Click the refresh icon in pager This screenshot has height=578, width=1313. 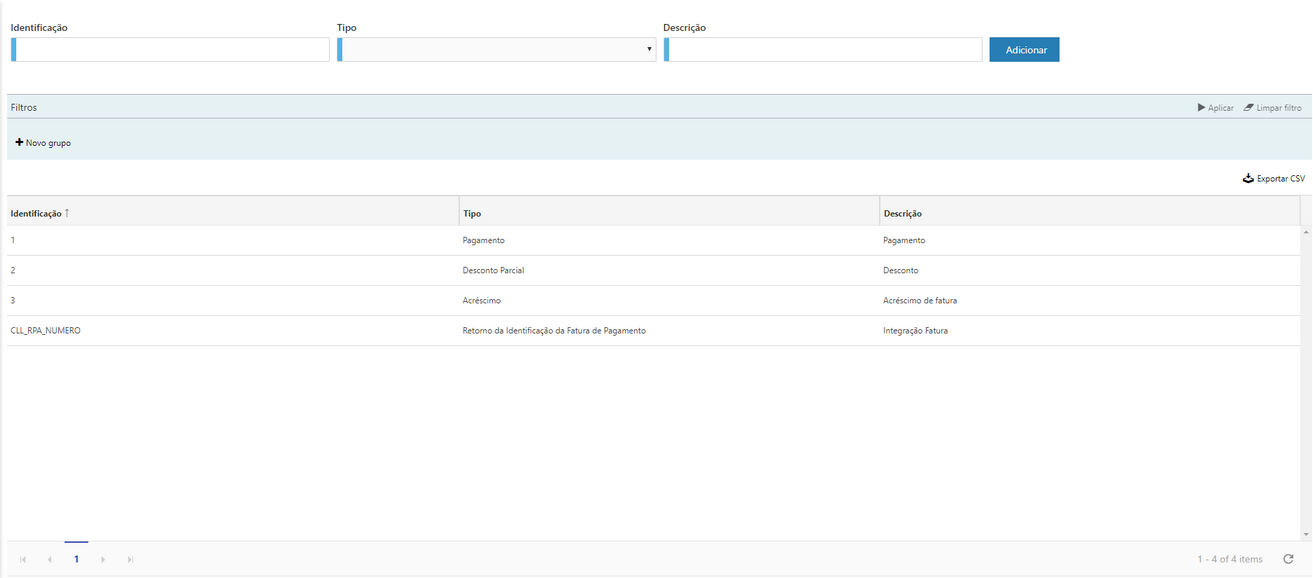(1288, 559)
